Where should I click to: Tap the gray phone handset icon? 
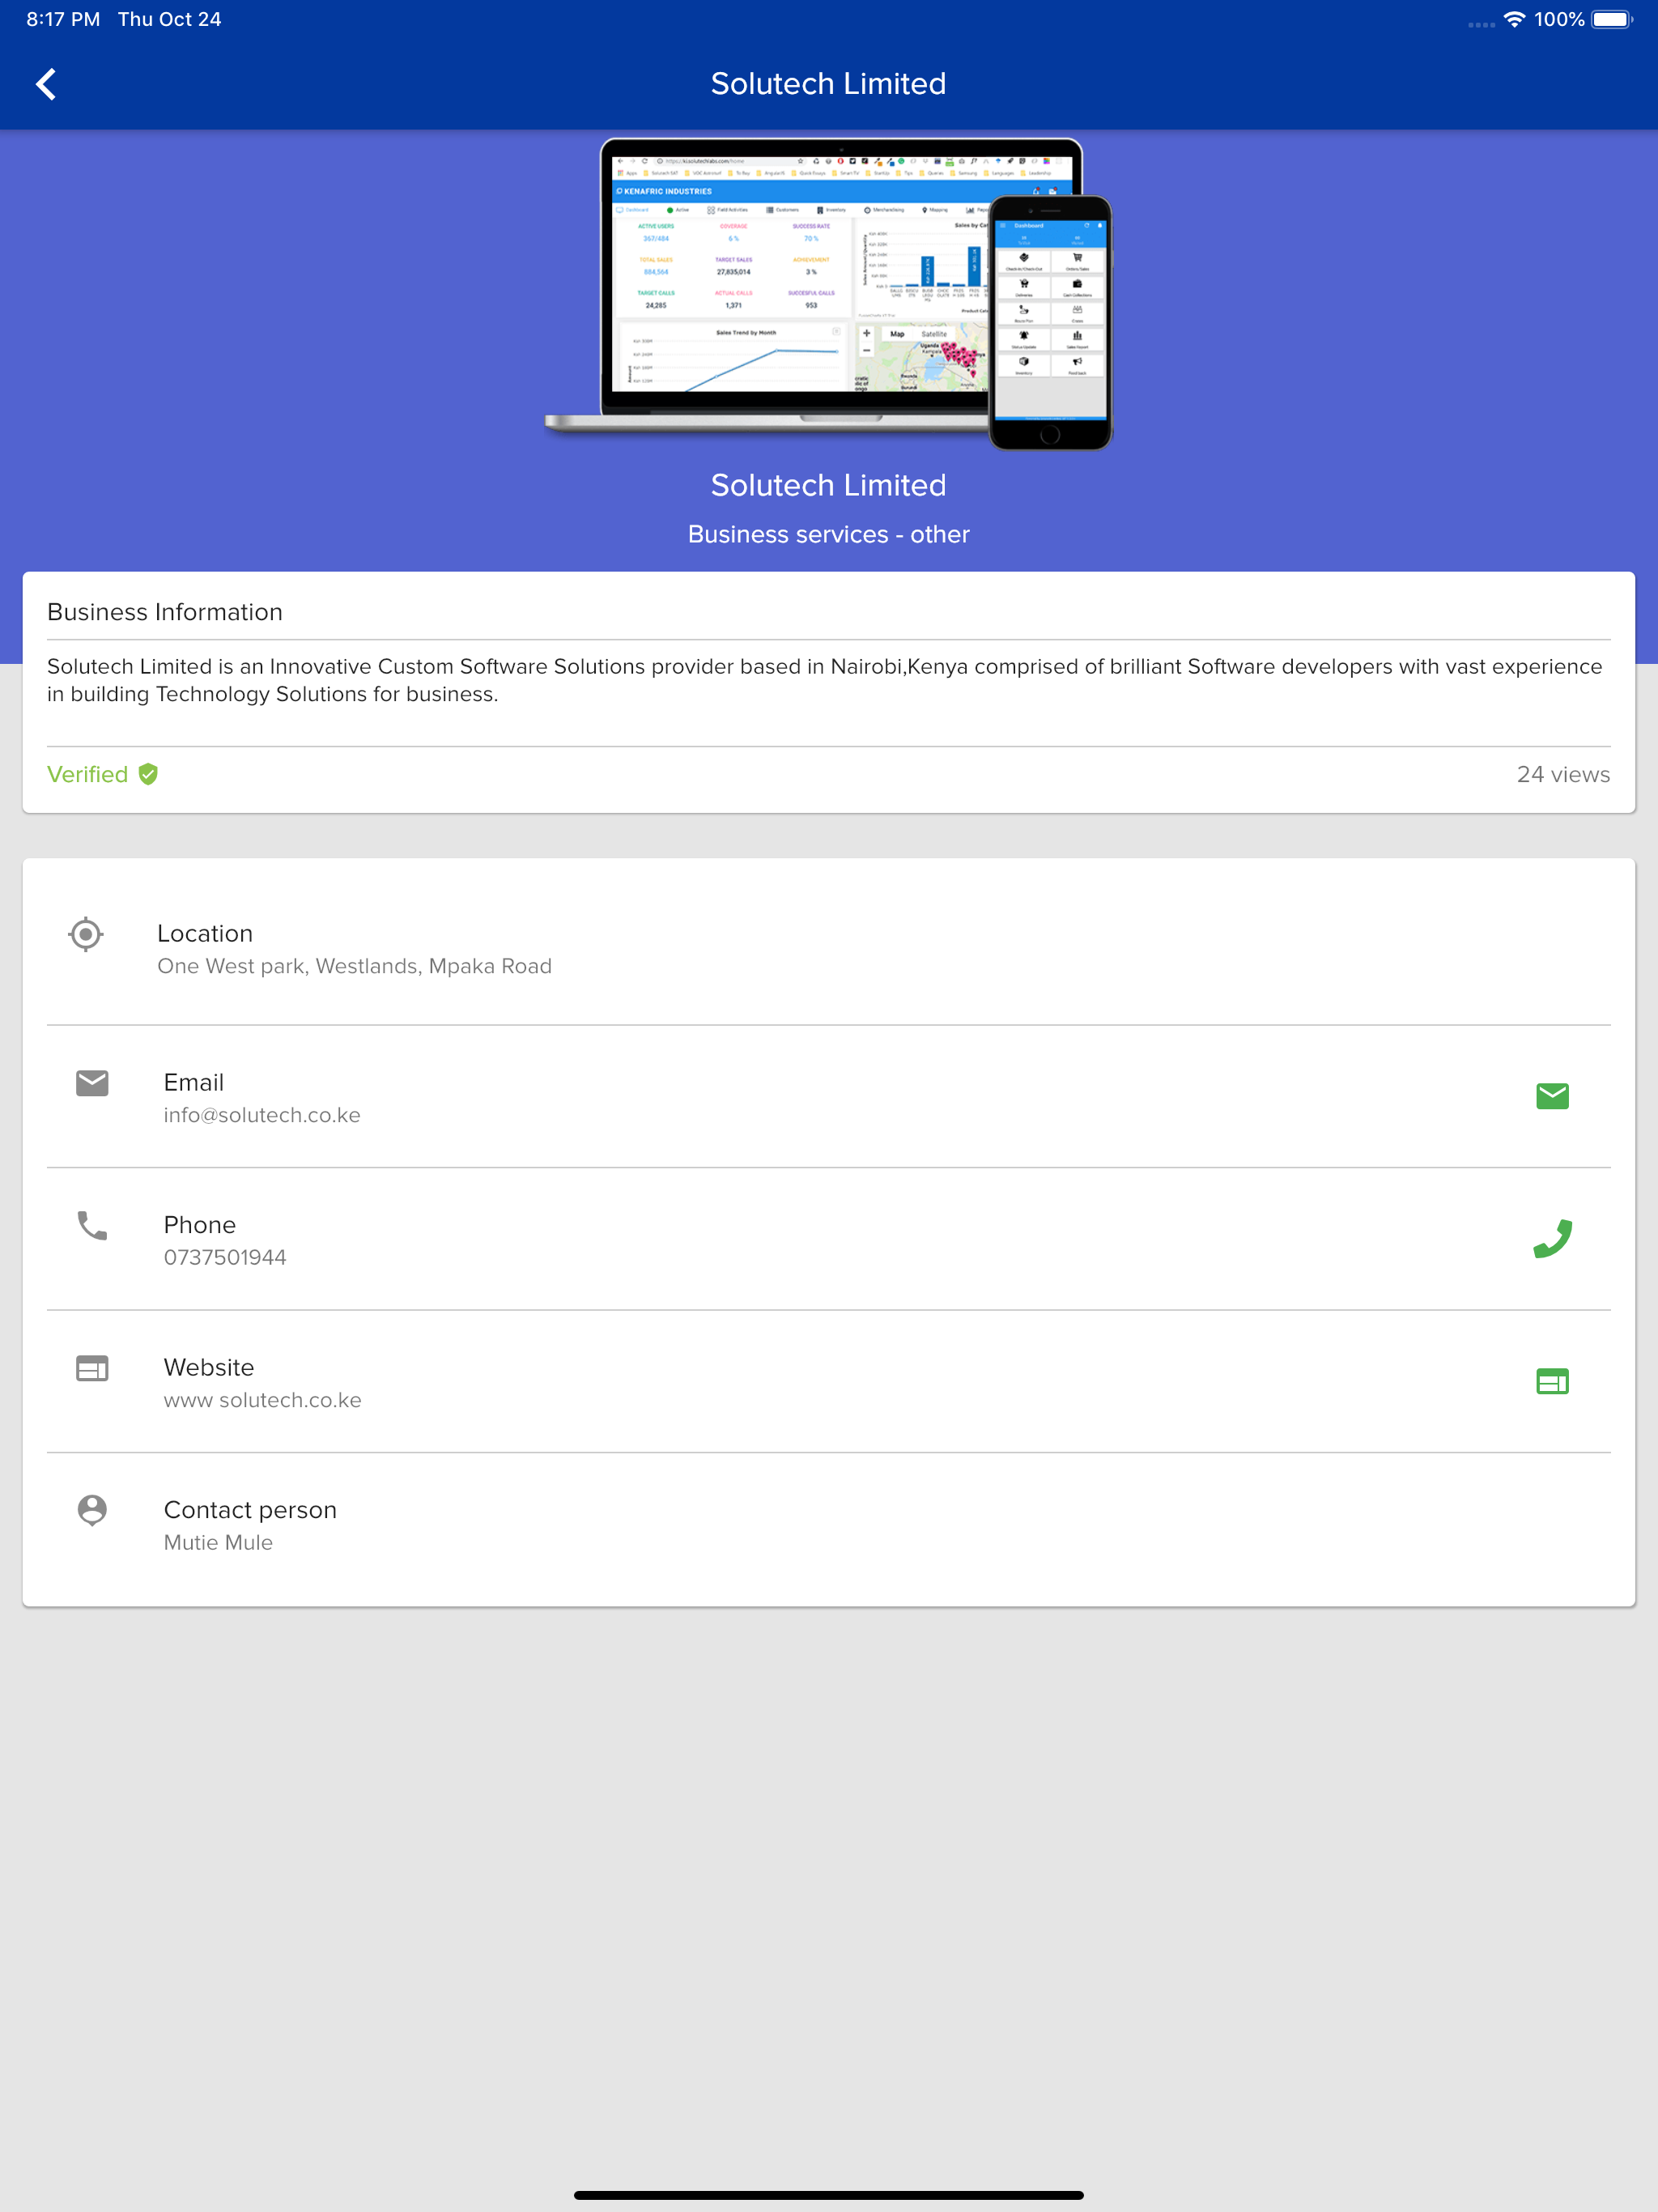[92, 1225]
